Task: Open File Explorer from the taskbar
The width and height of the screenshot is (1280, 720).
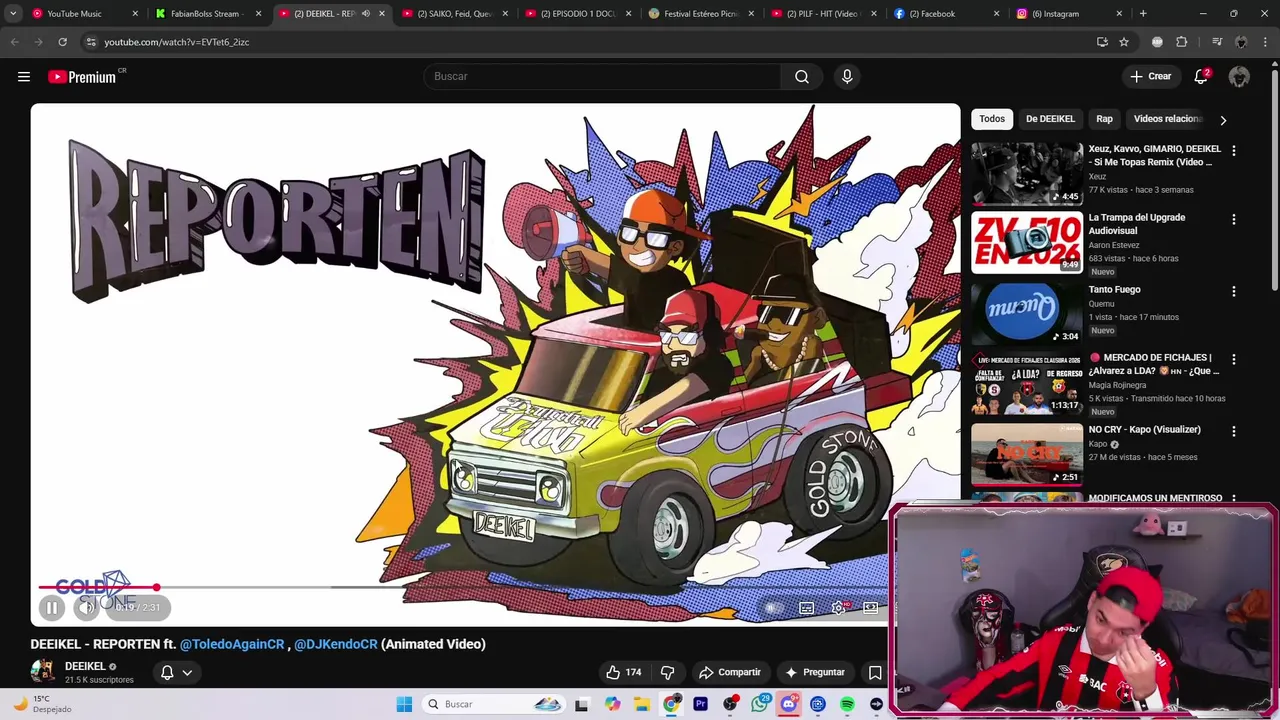Action: click(642, 704)
